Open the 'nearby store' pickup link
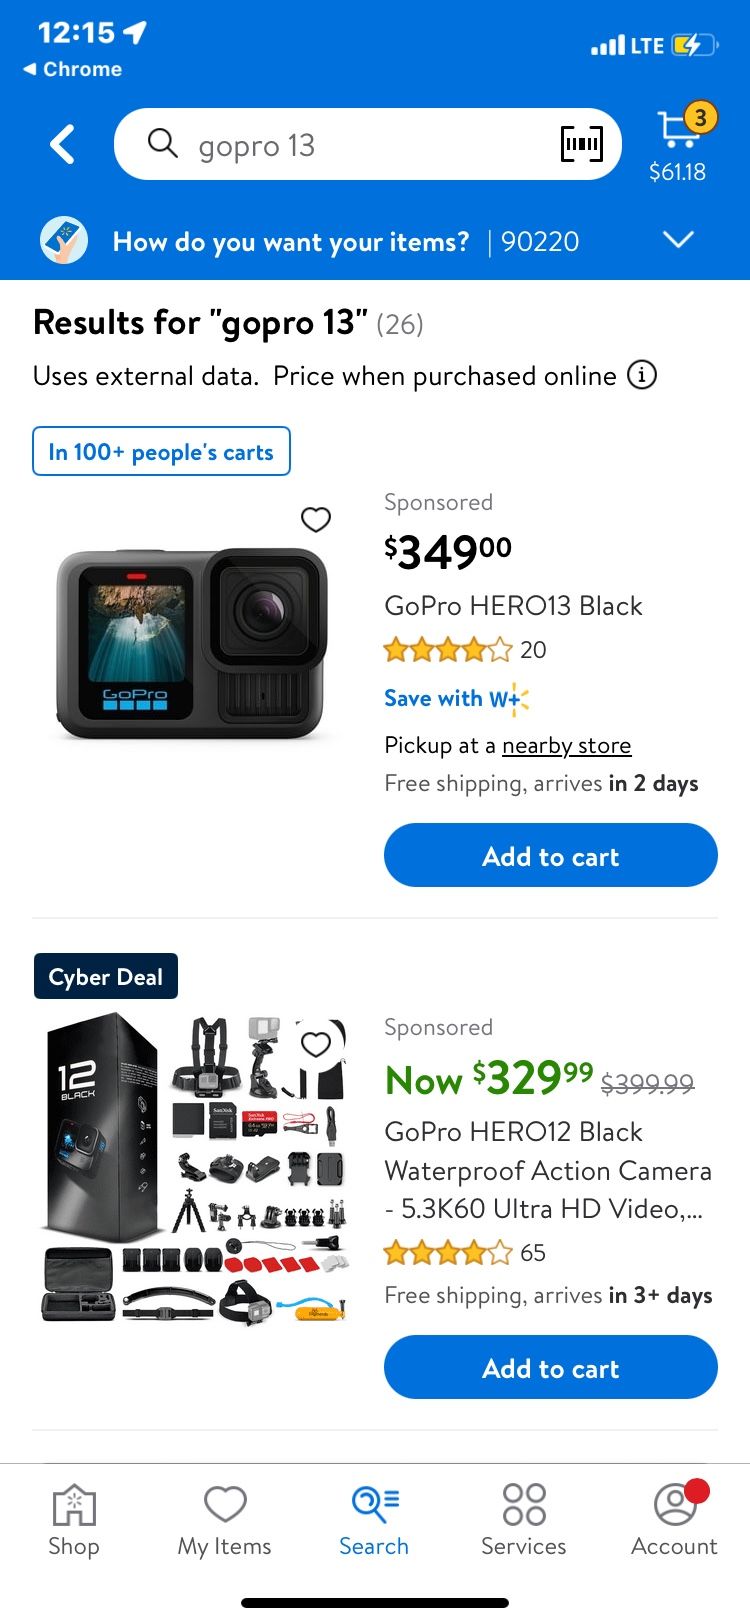The width and height of the screenshot is (750, 1624). click(566, 745)
